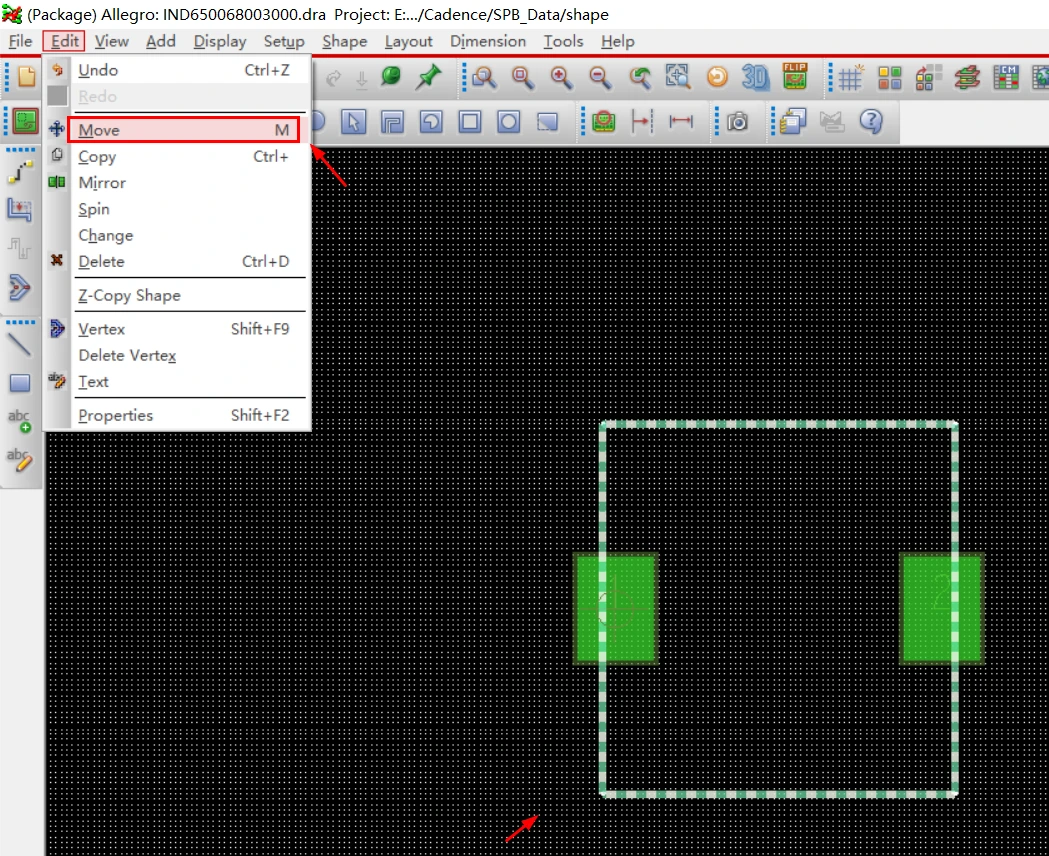The height and width of the screenshot is (856, 1049).
Task: Click Zoom out magnifier with minus
Action: coord(599,78)
